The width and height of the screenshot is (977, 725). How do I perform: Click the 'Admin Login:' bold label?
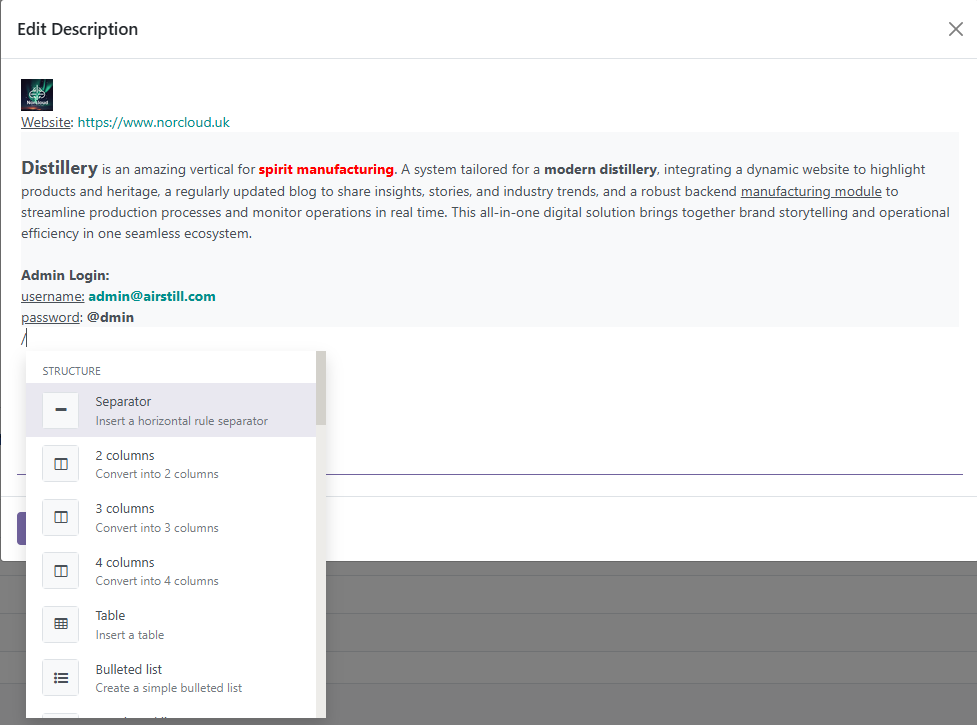pos(65,275)
